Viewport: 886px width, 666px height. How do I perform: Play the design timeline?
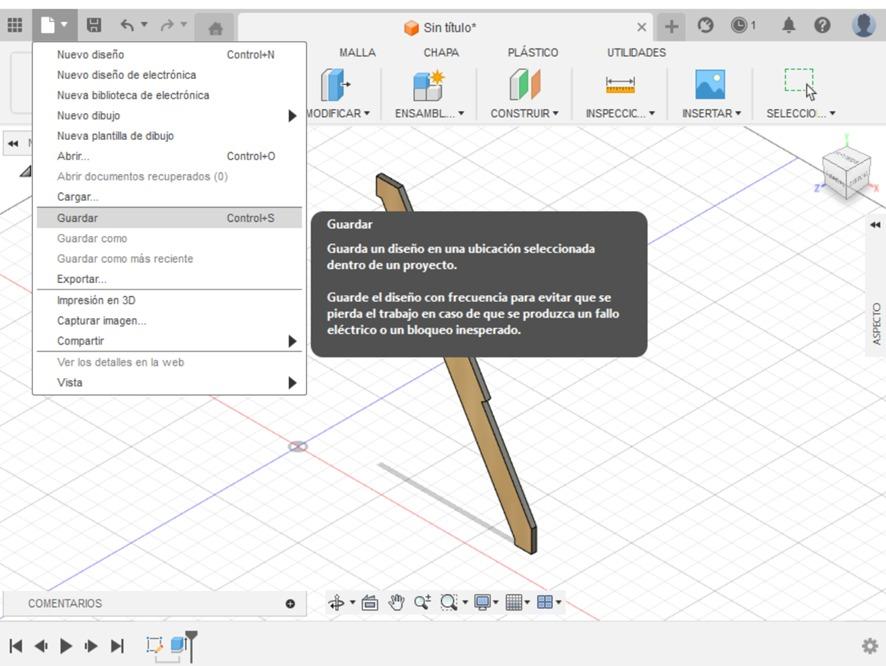coord(66,646)
